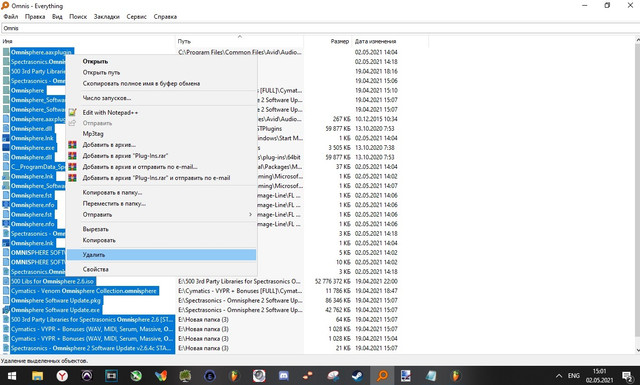The height and width of the screenshot is (385, 640).
Task: Select file '500 Libs for Omnisphere 2.6.iso'
Action: pyautogui.click(x=53, y=281)
